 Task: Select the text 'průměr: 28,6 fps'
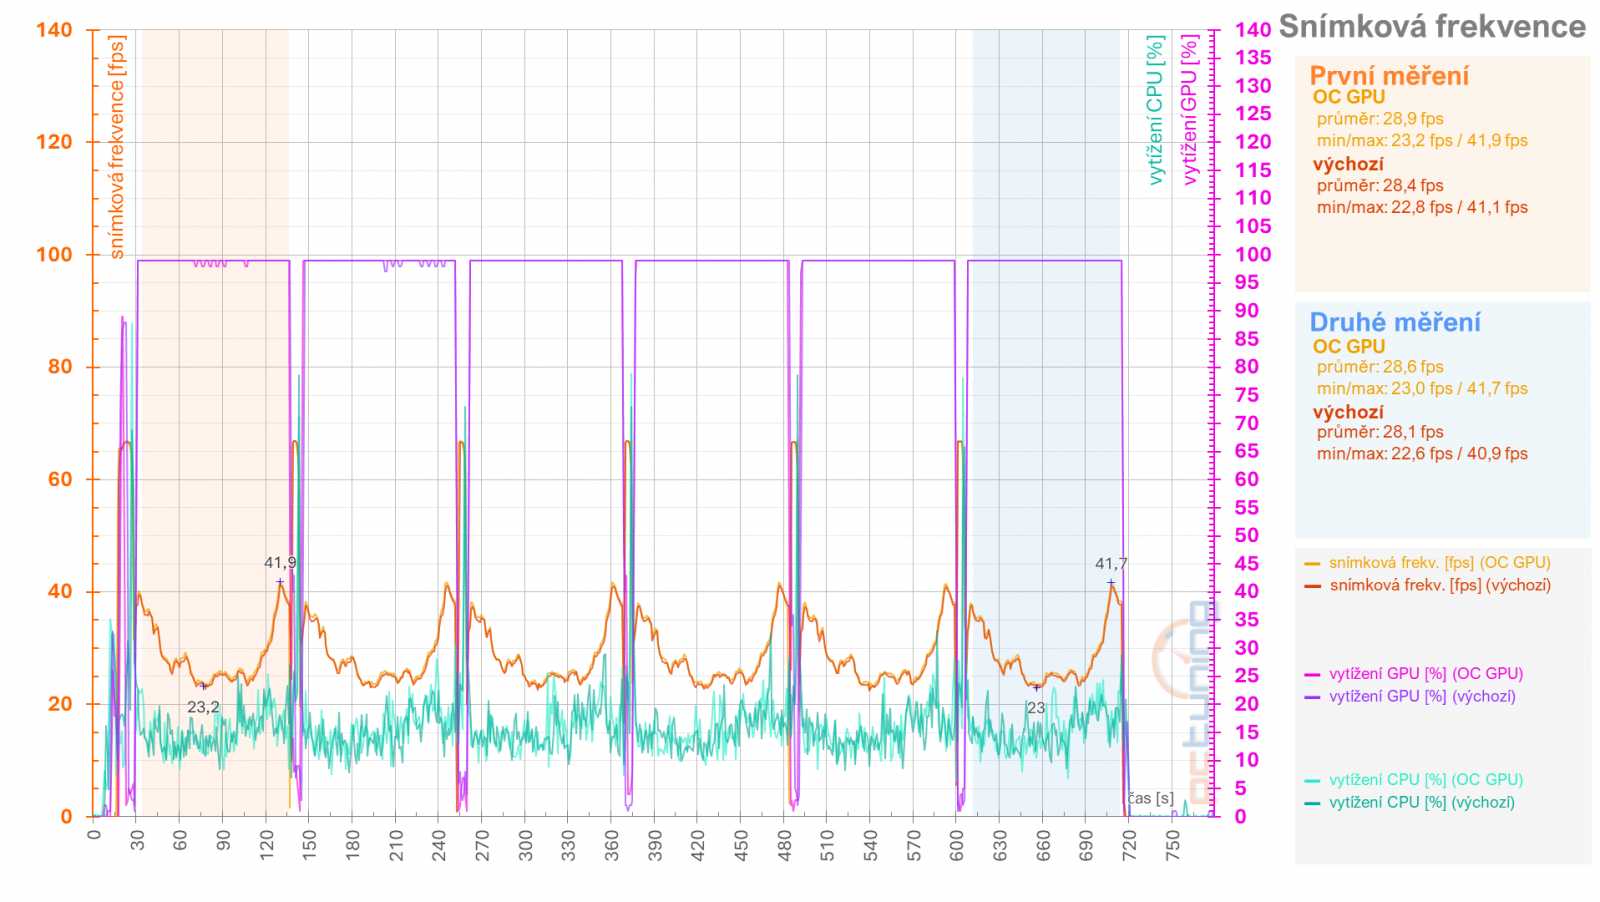pos(1380,367)
